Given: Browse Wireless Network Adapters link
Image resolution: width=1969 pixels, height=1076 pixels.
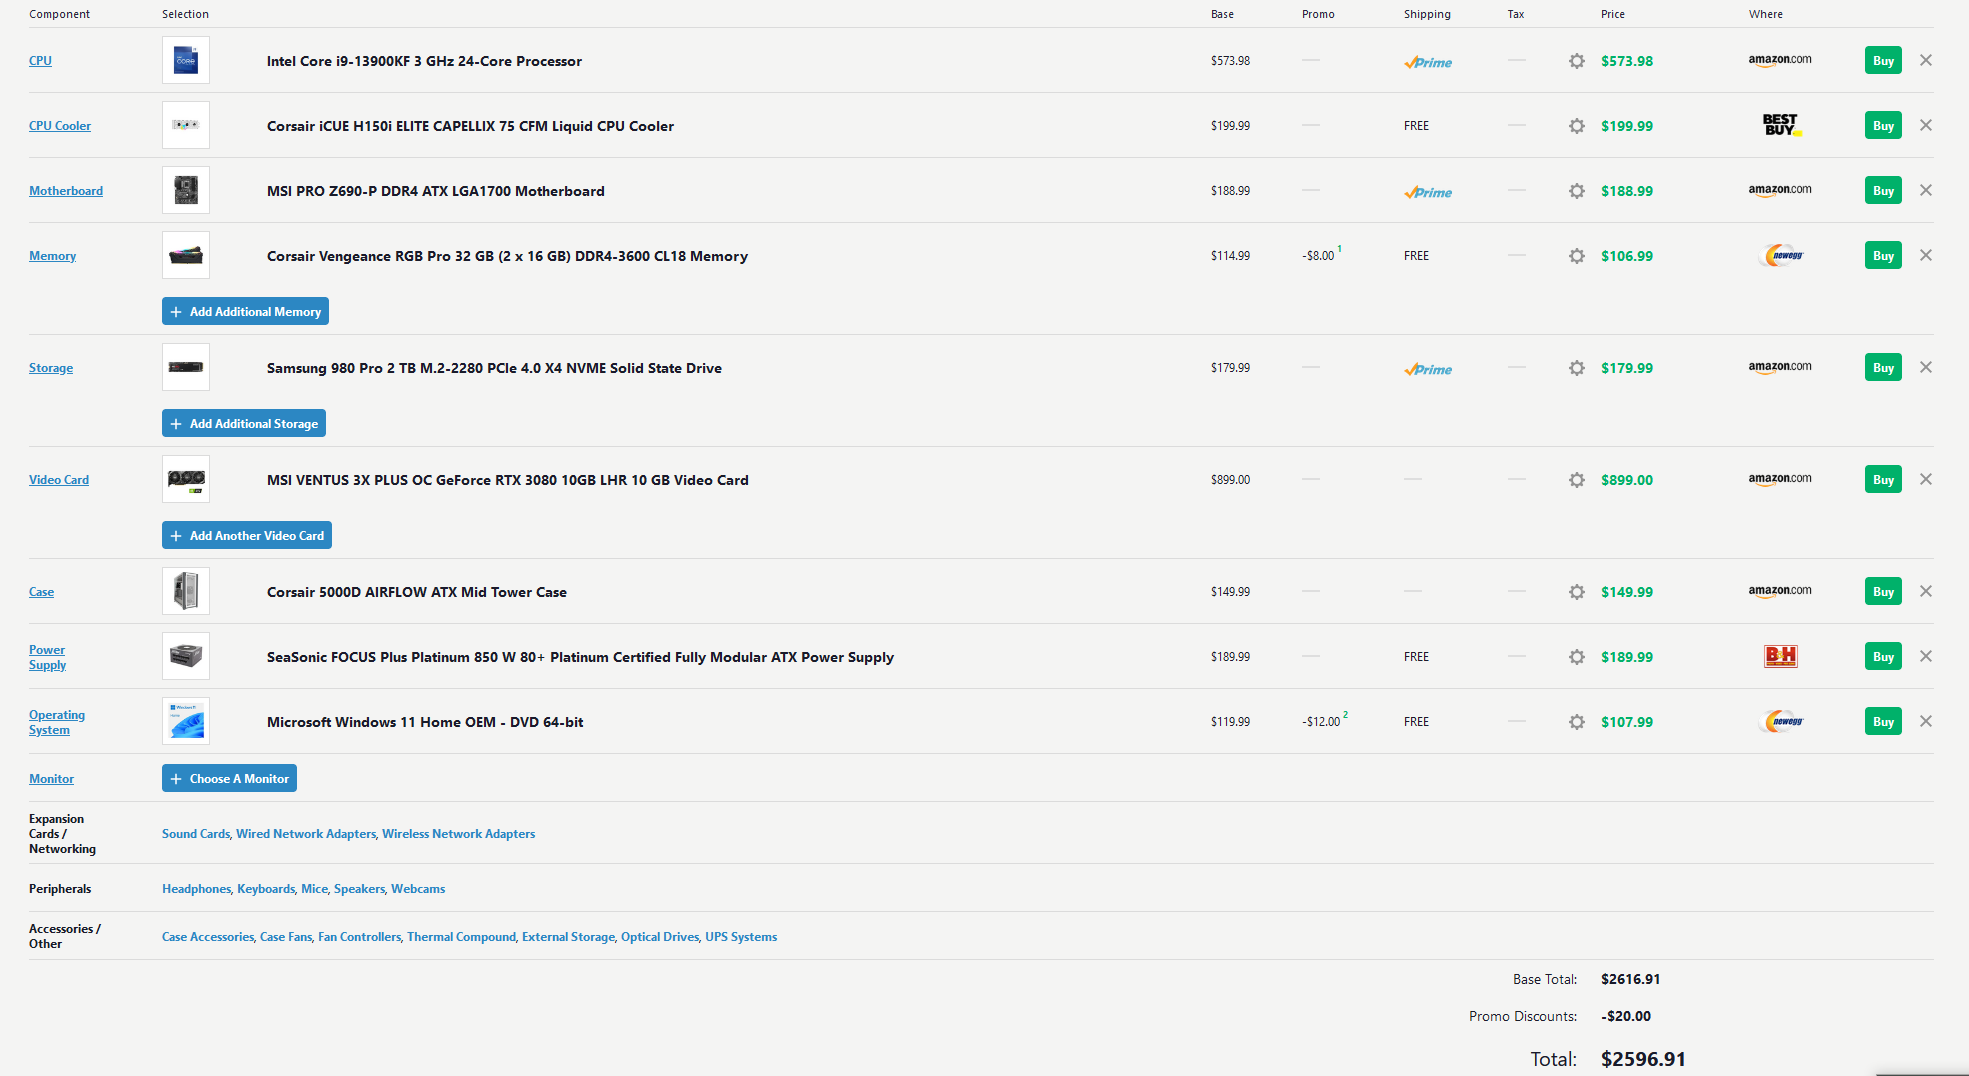Looking at the screenshot, I should pos(458,834).
